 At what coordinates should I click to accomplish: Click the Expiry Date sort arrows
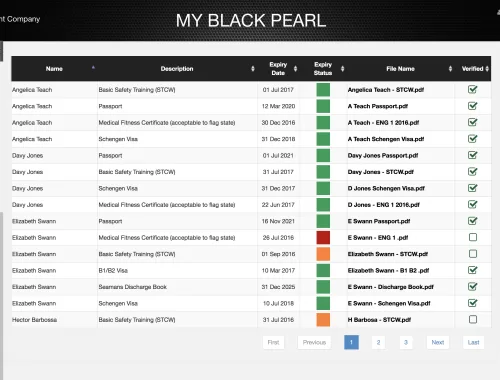[x=295, y=69]
